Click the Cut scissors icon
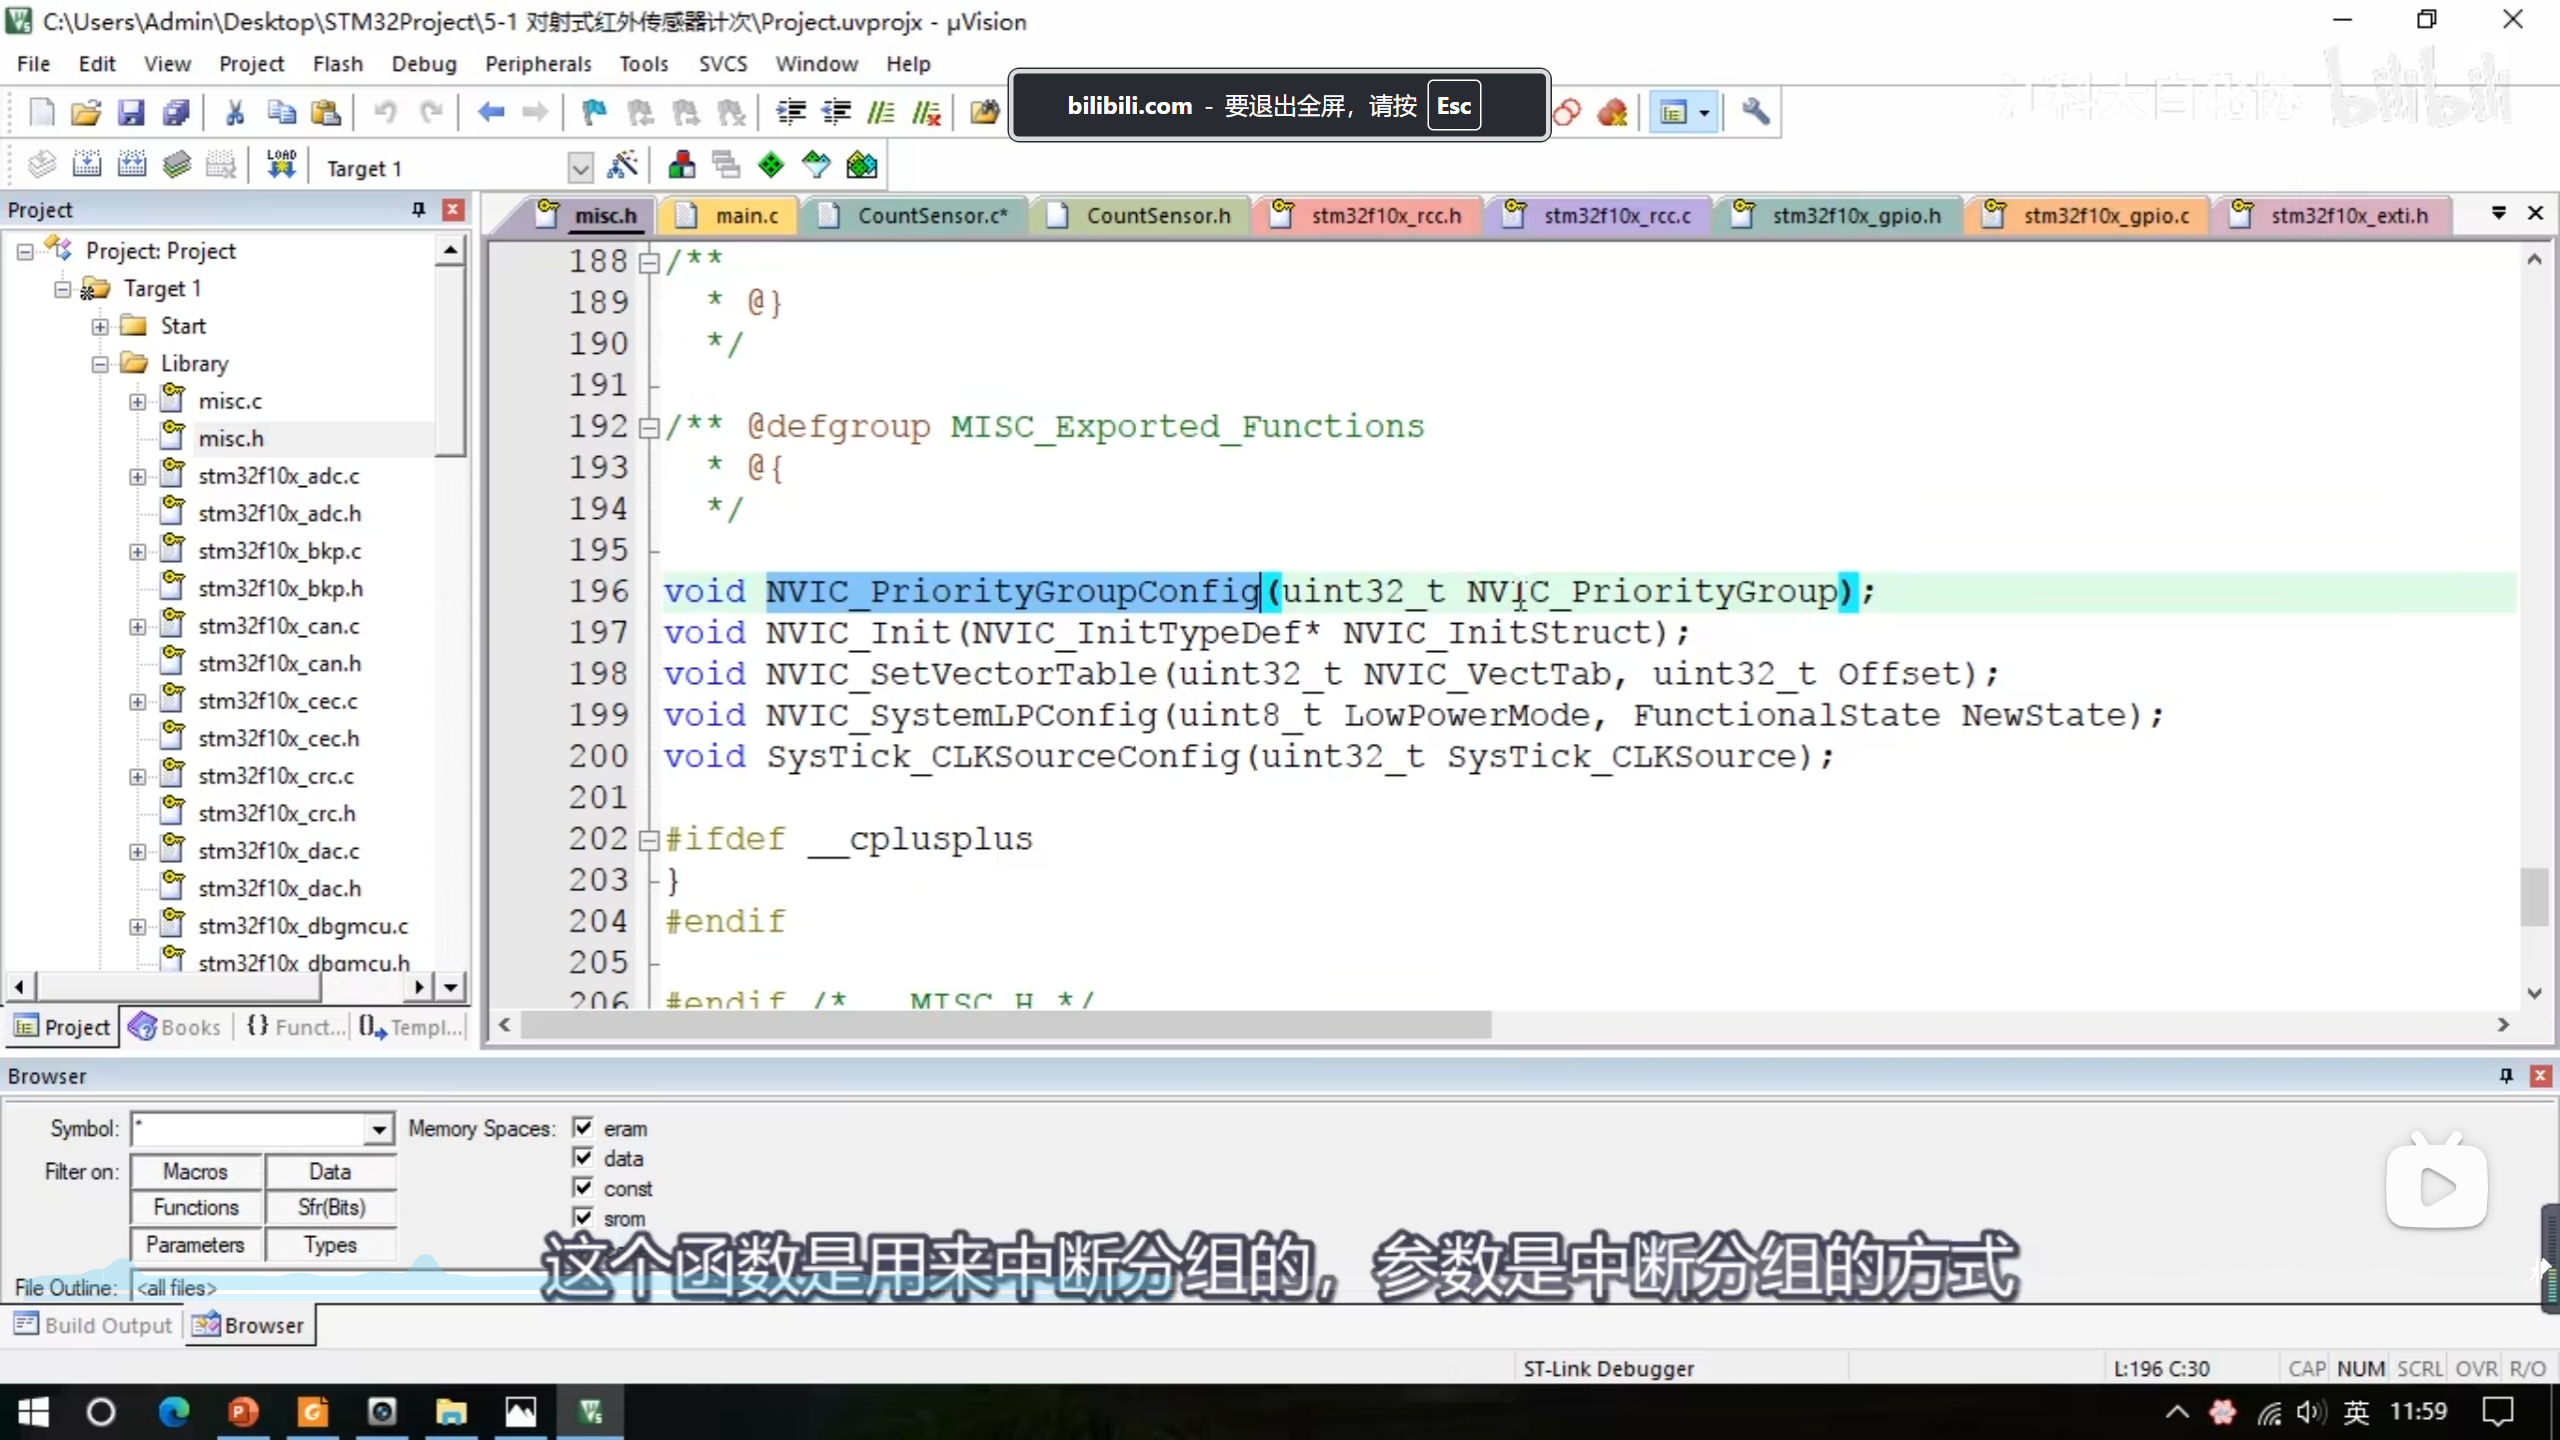The width and height of the screenshot is (2560, 1440). tap(235, 112)
